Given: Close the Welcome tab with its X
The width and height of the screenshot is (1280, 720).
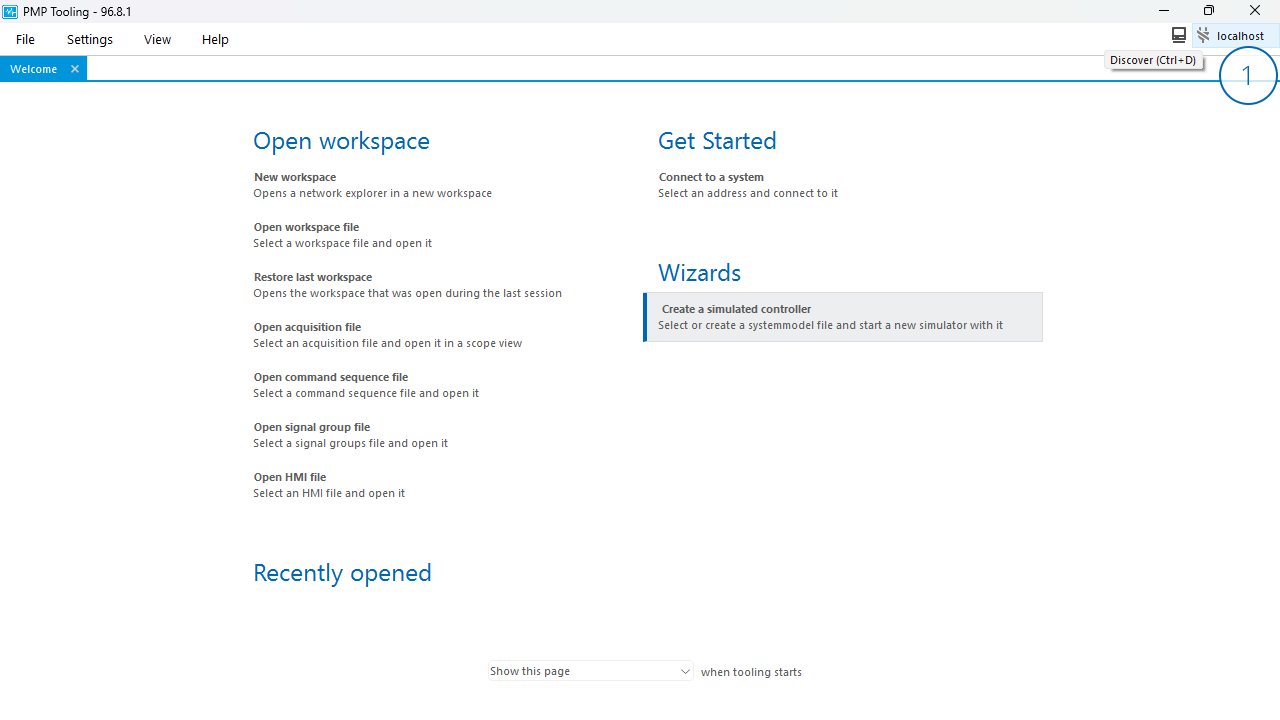Looking at the screenshot, I should [75, 69].
